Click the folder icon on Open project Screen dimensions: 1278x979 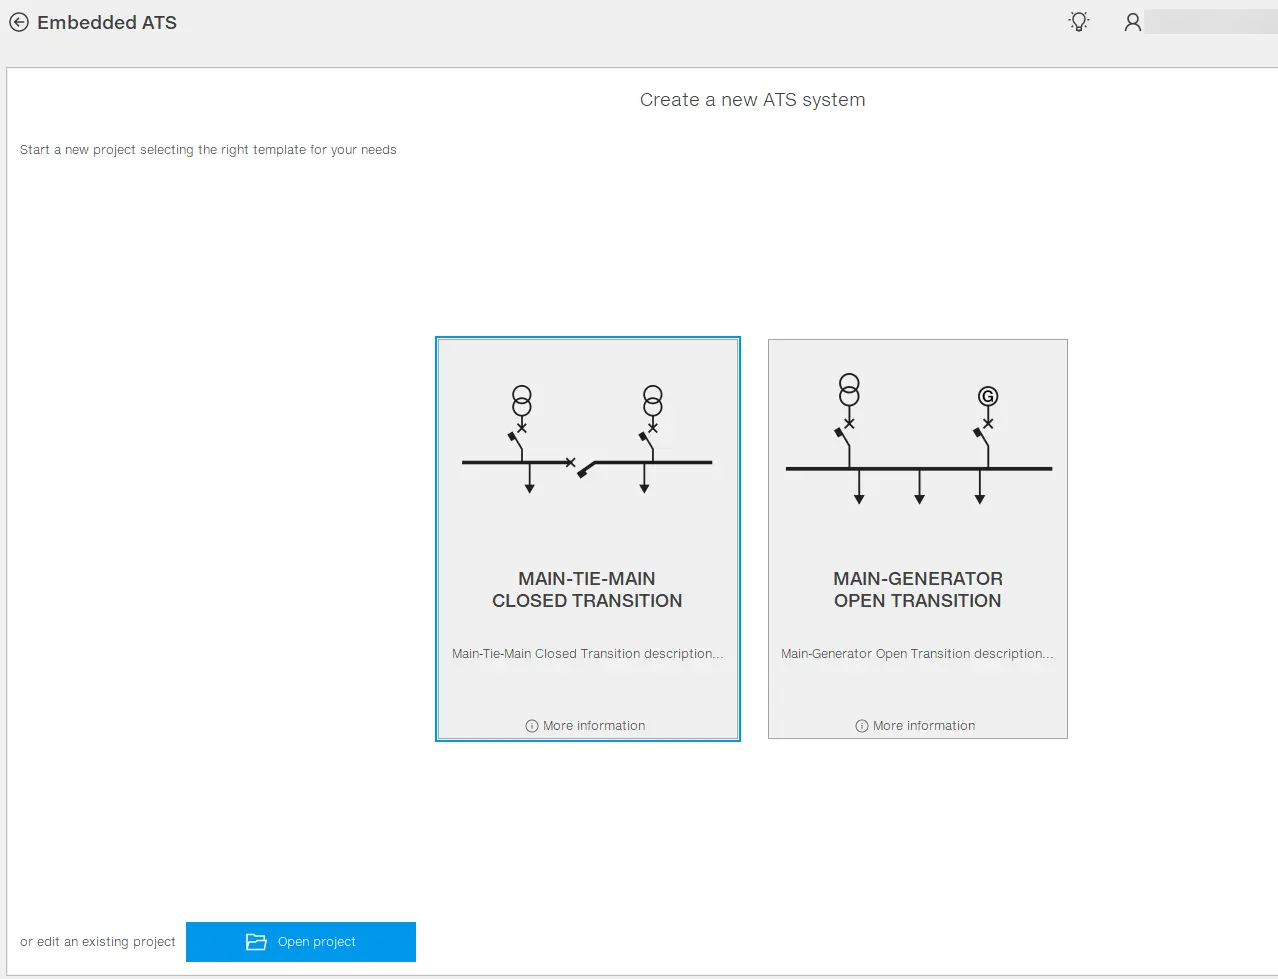[x=256, y=942]
